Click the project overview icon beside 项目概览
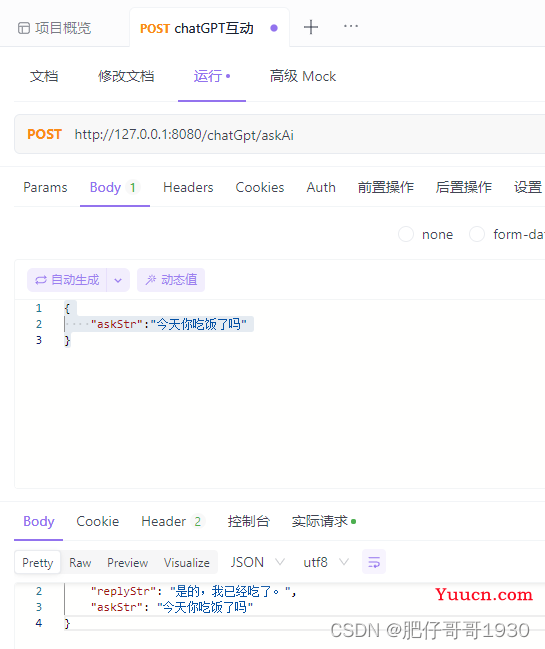This screenshot has width=545, height=649. pos(24,28)
